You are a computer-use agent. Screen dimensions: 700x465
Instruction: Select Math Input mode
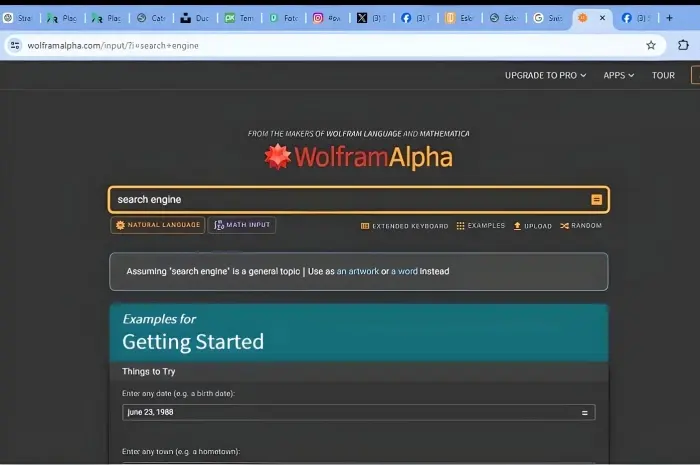pos(242,225)
